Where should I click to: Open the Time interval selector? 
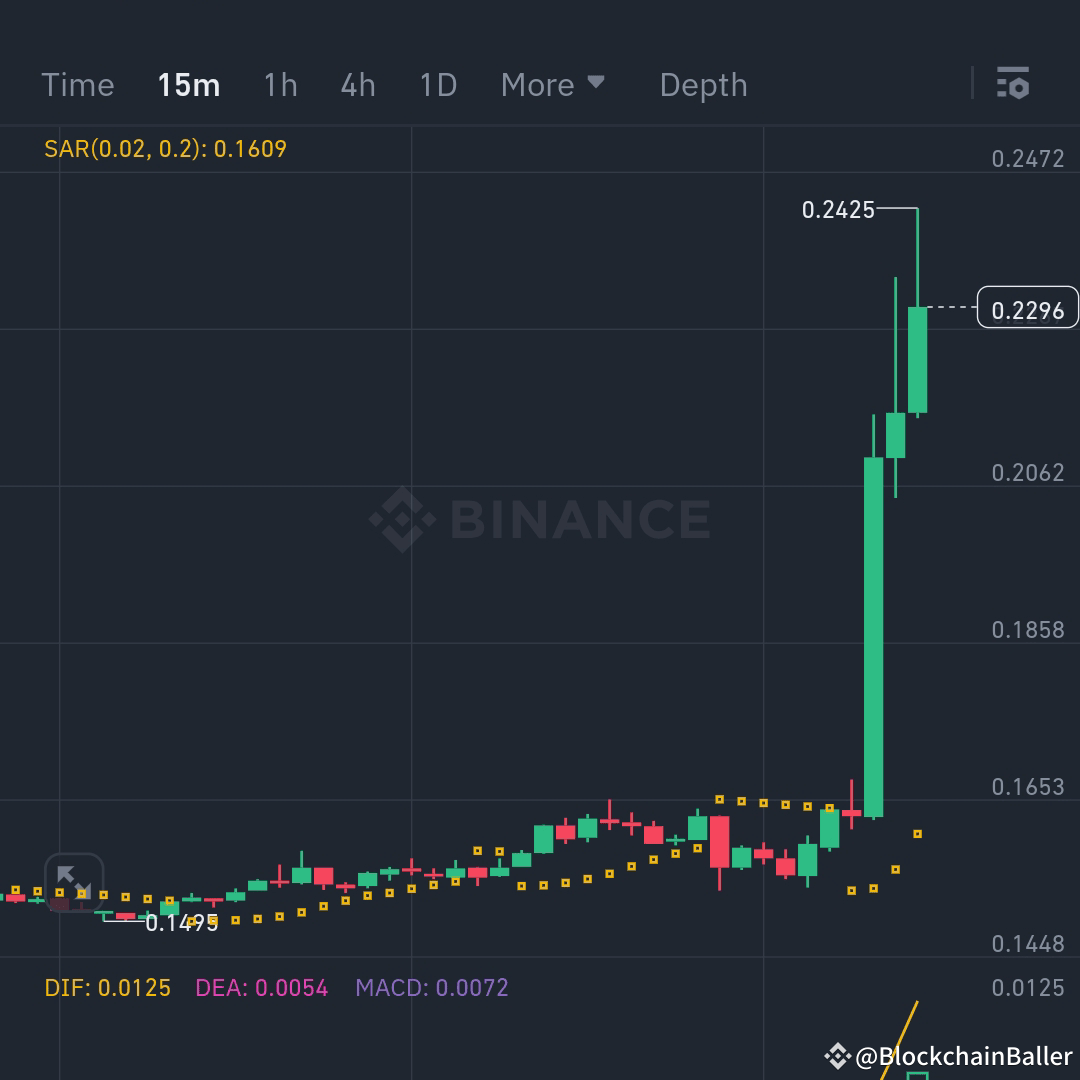point(78,85)
